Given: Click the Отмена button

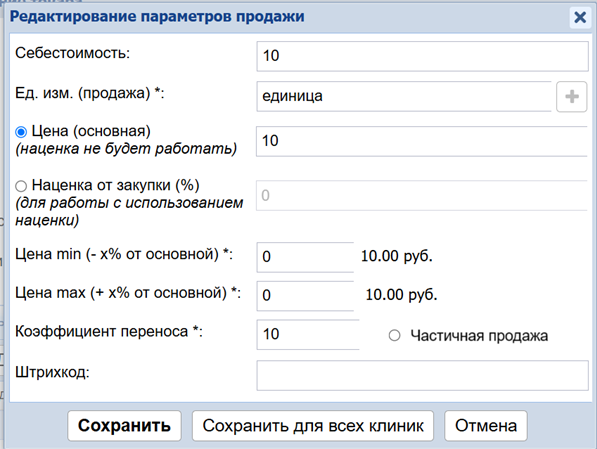Looking at the screenshot, I should [486, 426].
